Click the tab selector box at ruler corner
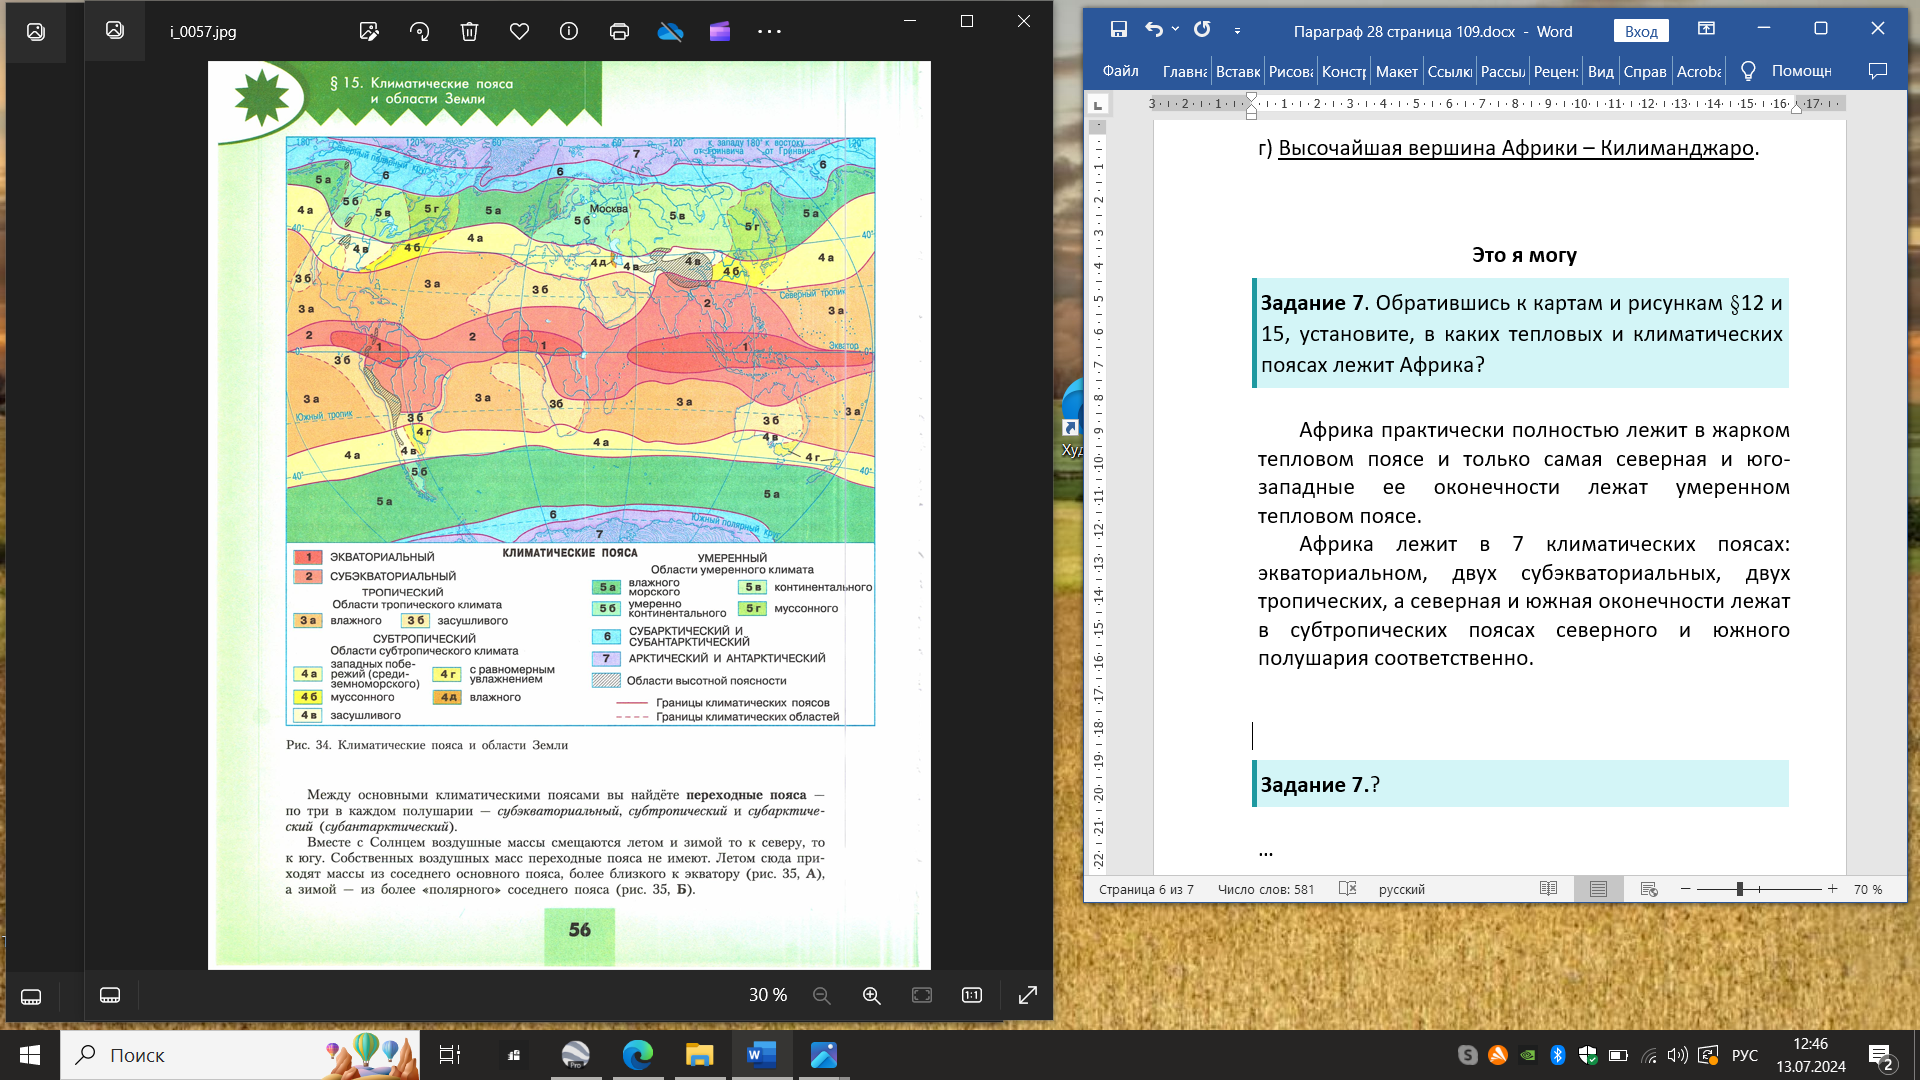 [1098, 104]
